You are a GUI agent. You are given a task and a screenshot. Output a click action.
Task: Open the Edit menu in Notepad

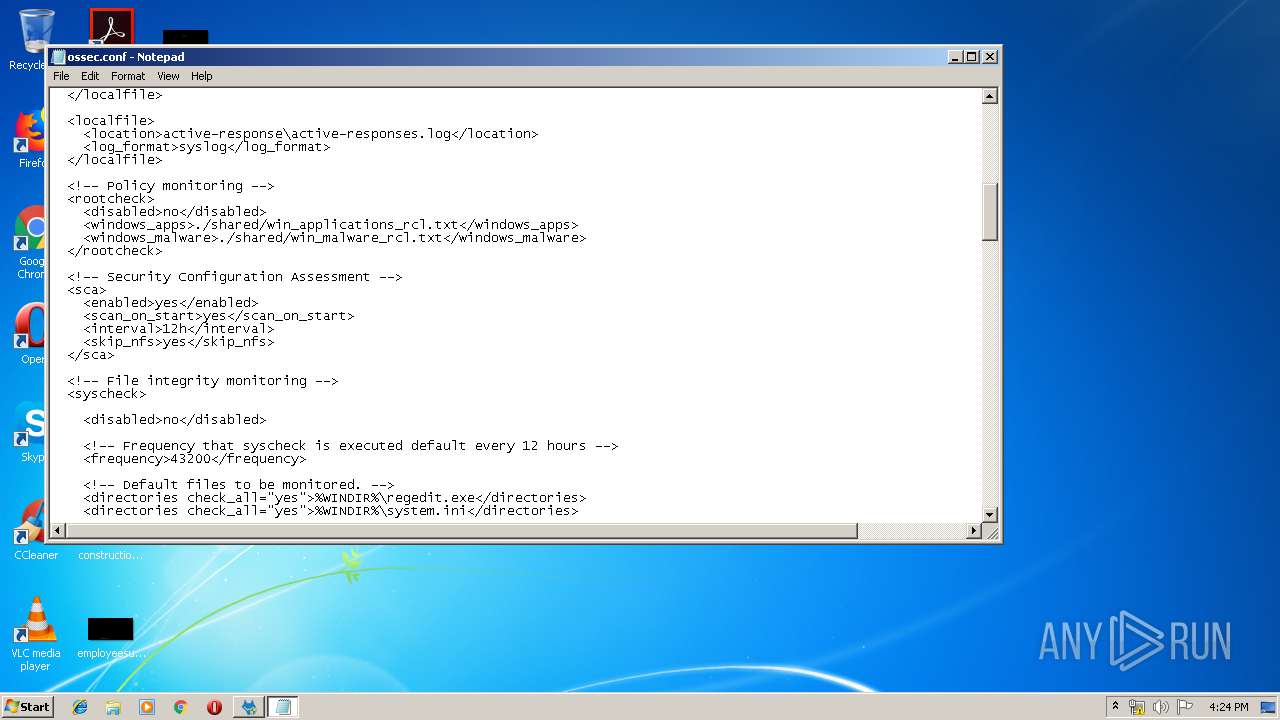[x=90, y=76]
